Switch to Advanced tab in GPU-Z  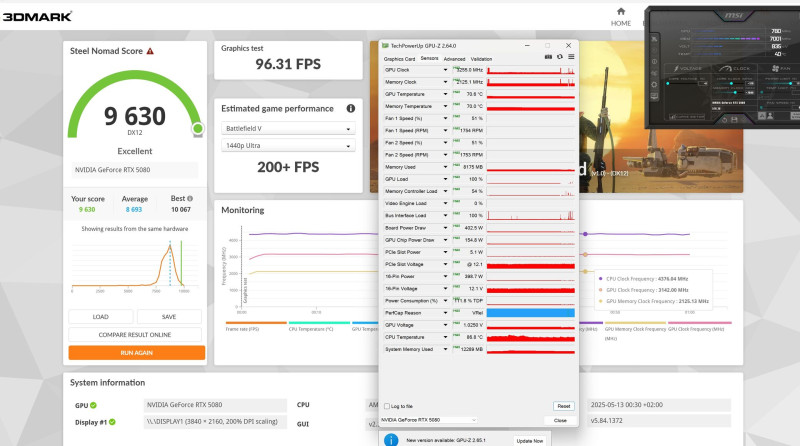454,59
